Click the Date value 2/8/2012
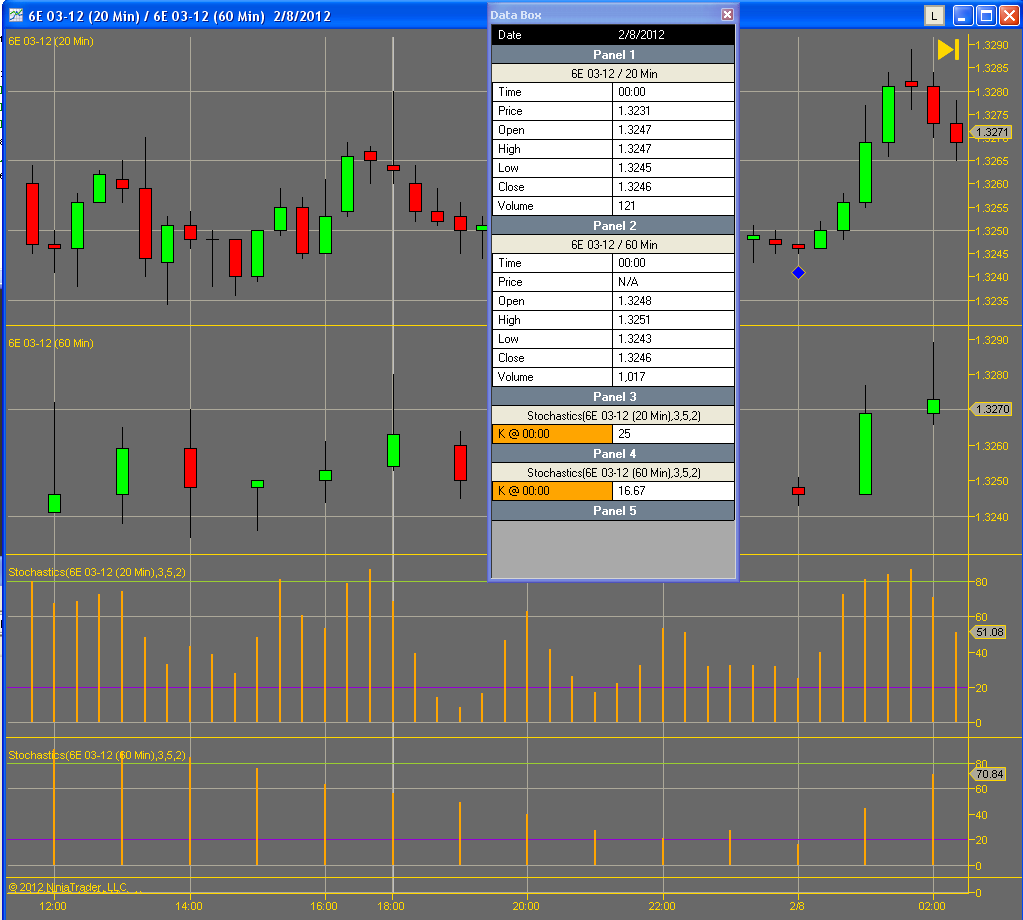The image size is (1023, 920). [x=641, y=35]
